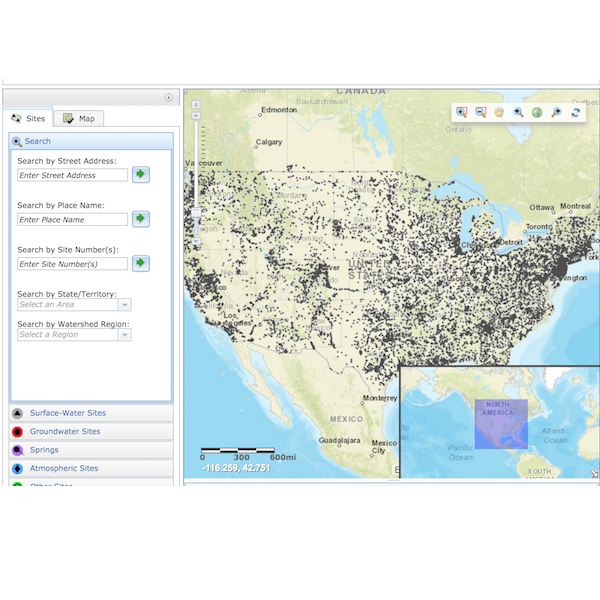
Task: Go to previous map extent
Action: tap(518, 113)
